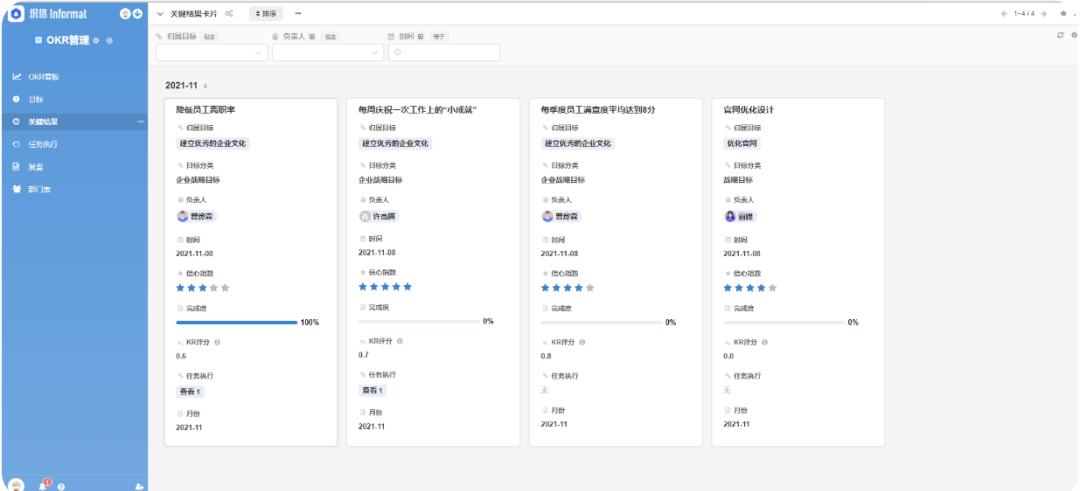
Task: Open the 等于 operator next to 时间
Action: [439, 36]
